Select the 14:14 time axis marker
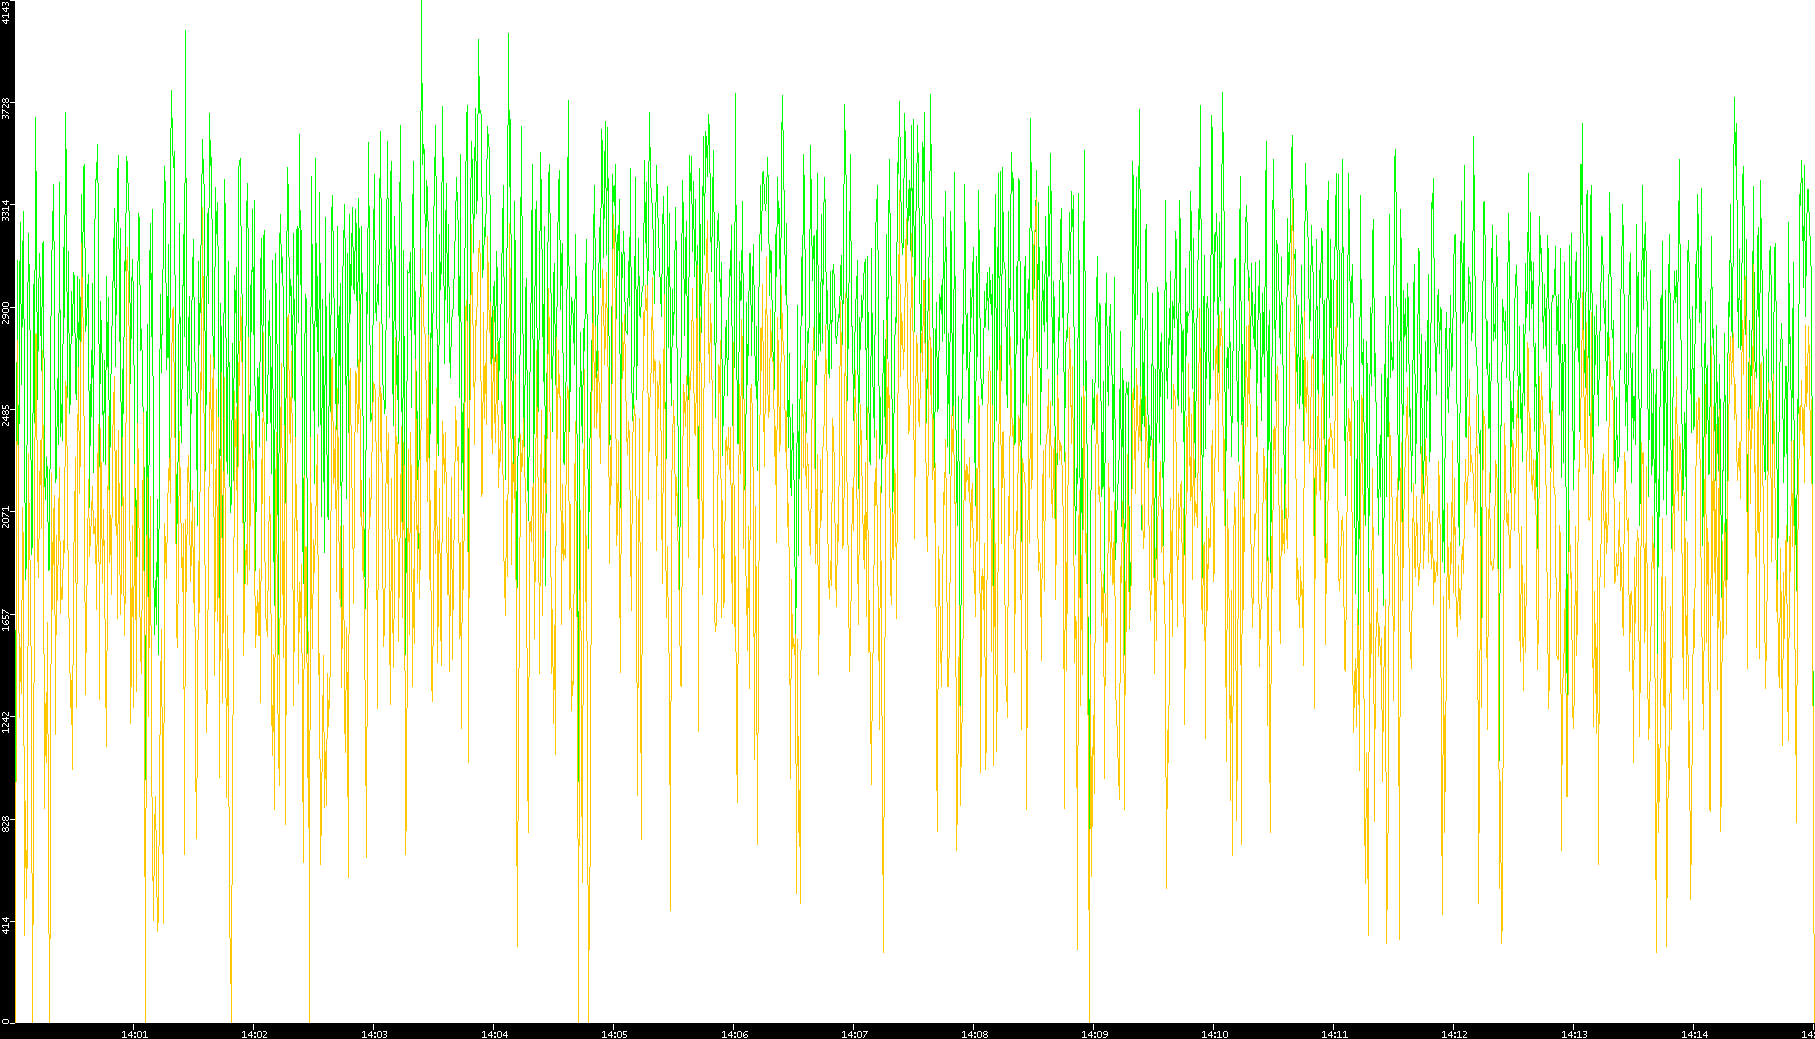 click(x=1694, y=1033)
